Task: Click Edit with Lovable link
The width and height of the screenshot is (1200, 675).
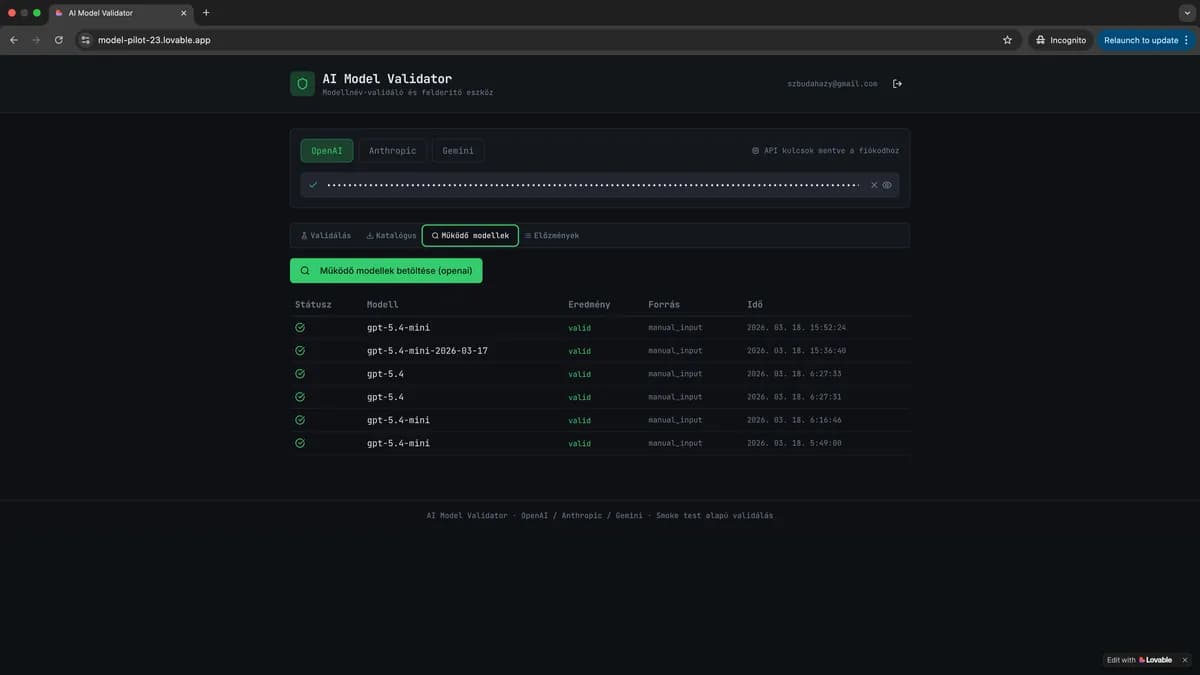Action: pyautogui.click(x=1139, y=660)
